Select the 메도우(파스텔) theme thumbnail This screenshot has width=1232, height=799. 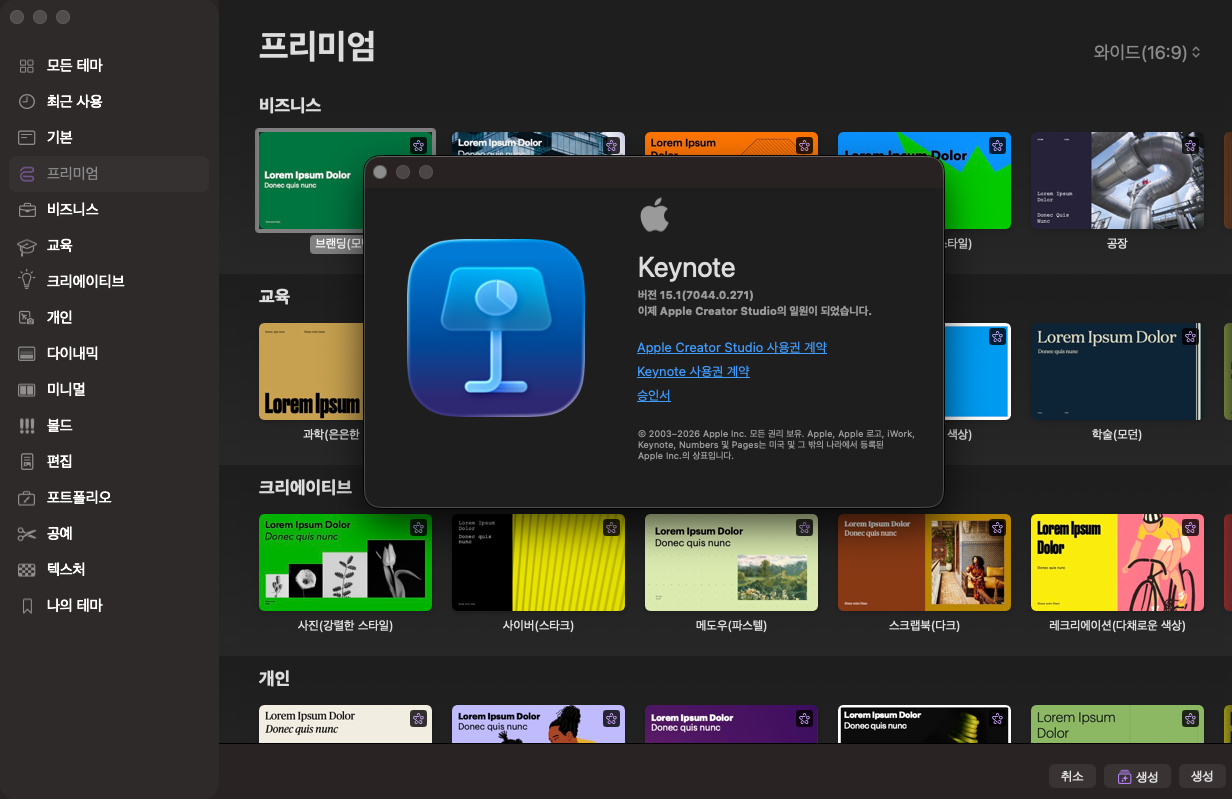[x=731, y=562]
